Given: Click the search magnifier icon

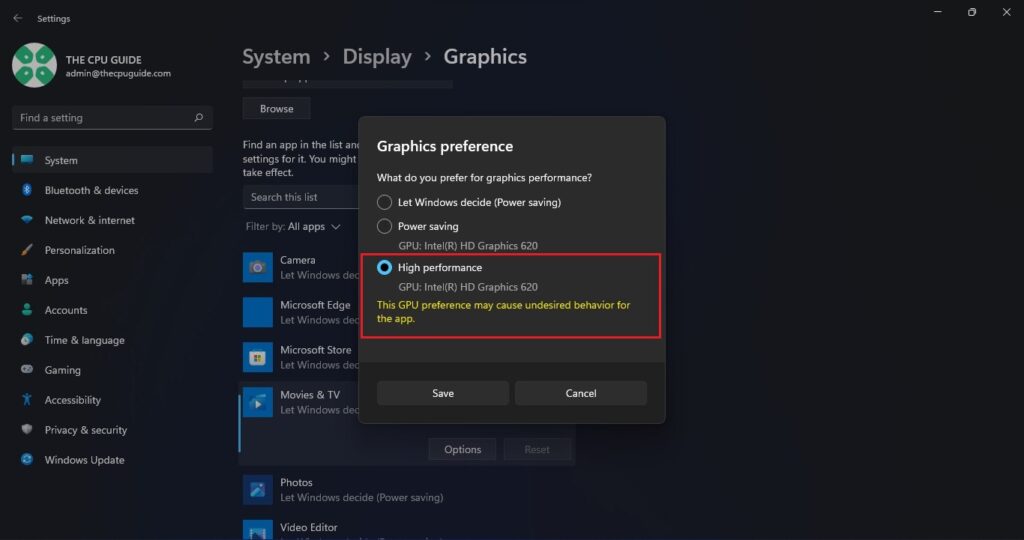Looking at the screenshot, I should coord(199,118).
